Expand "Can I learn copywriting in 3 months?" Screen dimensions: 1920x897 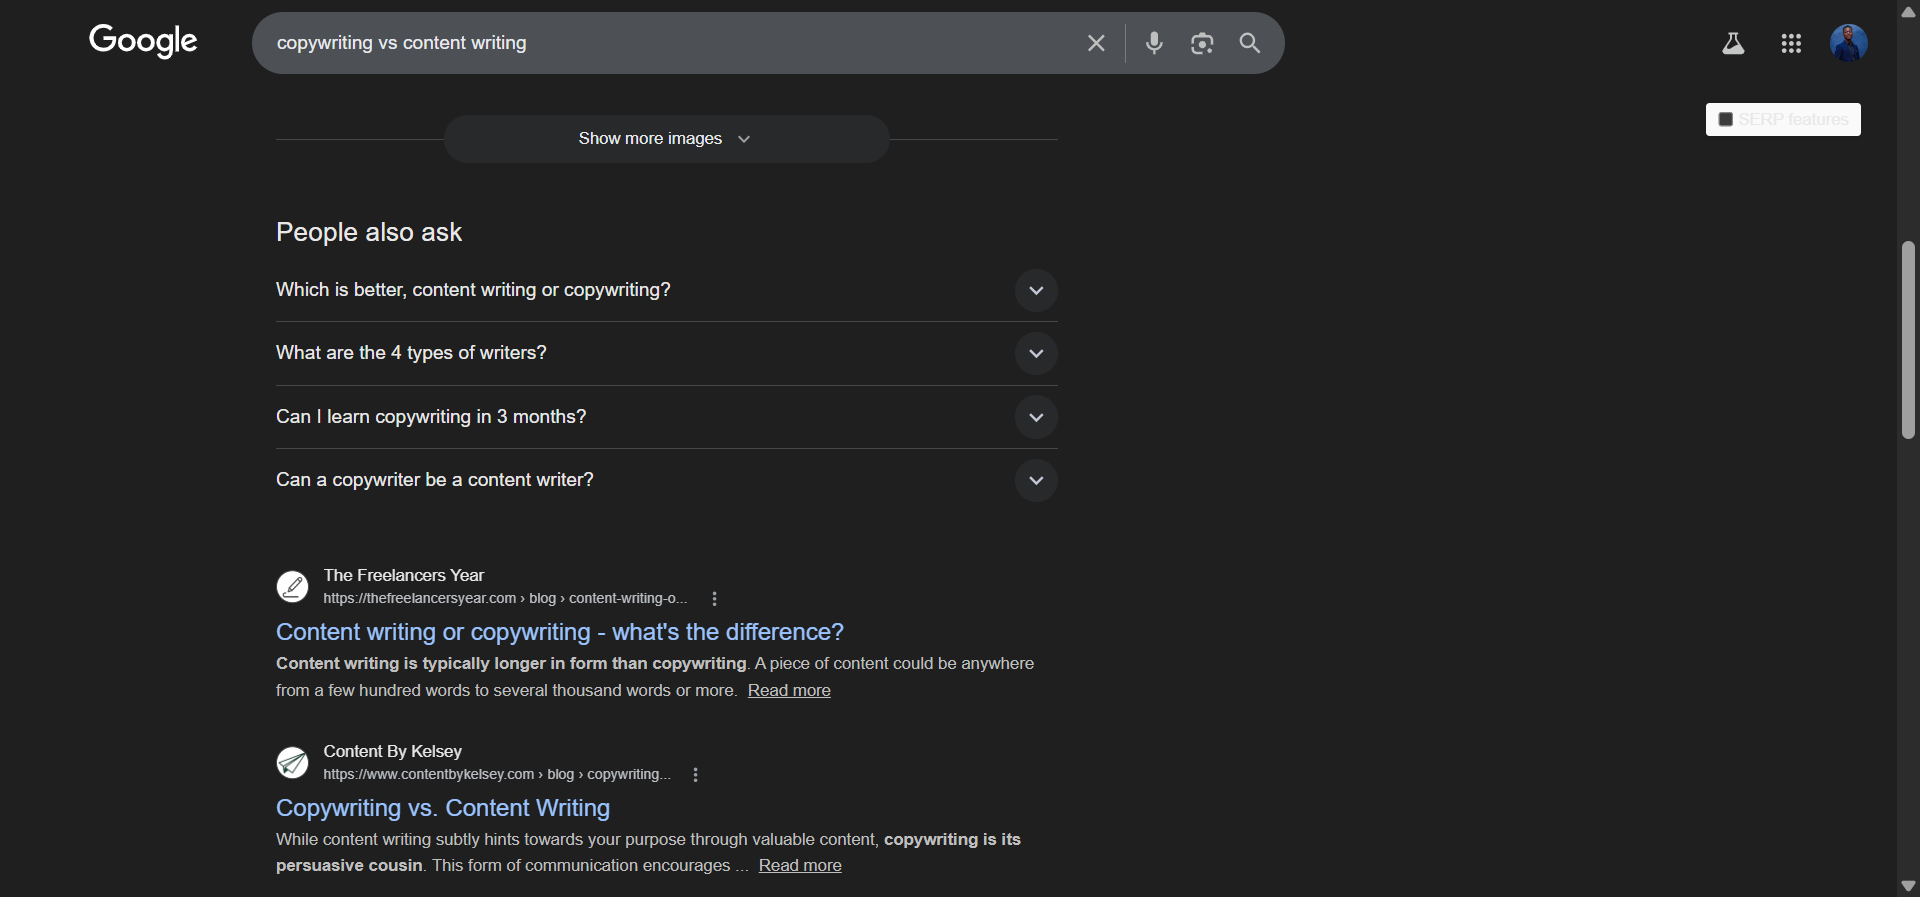[667, 417]
